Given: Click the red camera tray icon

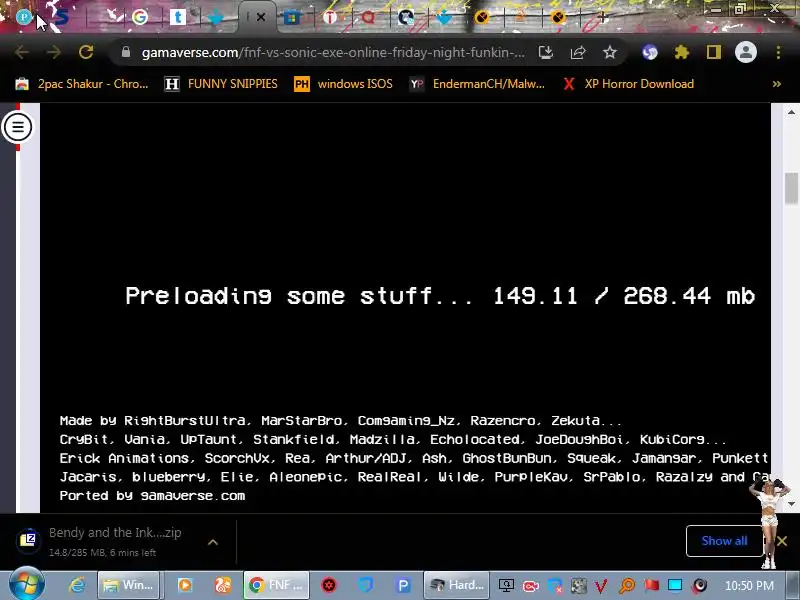Looking at the screenshot, I should click(x=531, y=586).
